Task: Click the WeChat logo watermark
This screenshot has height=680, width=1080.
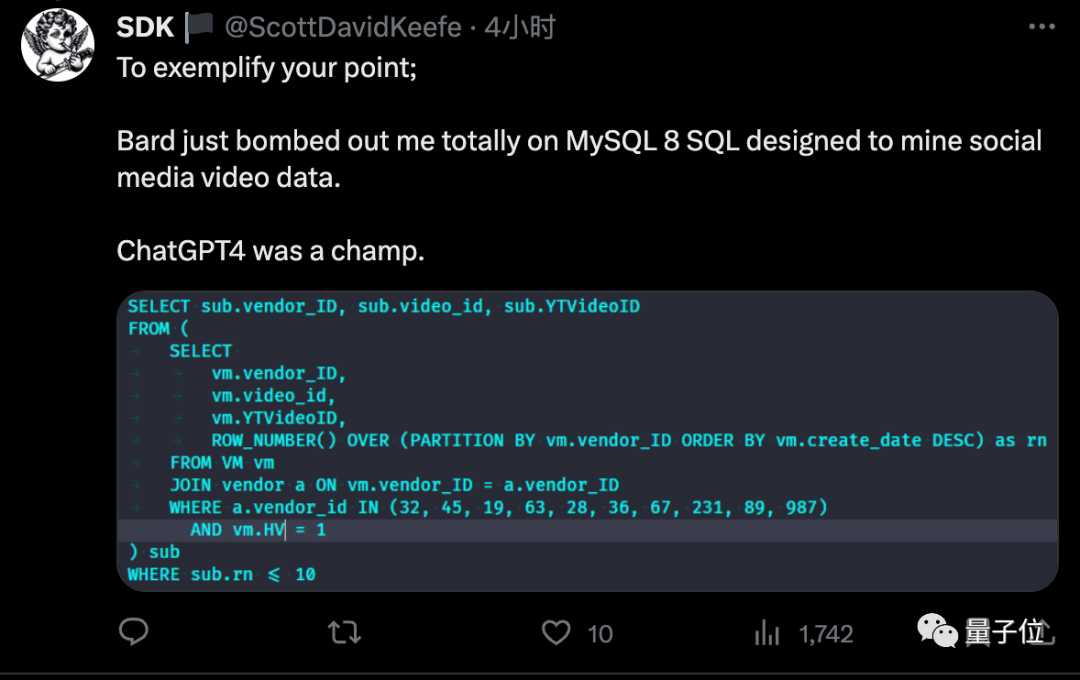Action: (x=938, y=630)
